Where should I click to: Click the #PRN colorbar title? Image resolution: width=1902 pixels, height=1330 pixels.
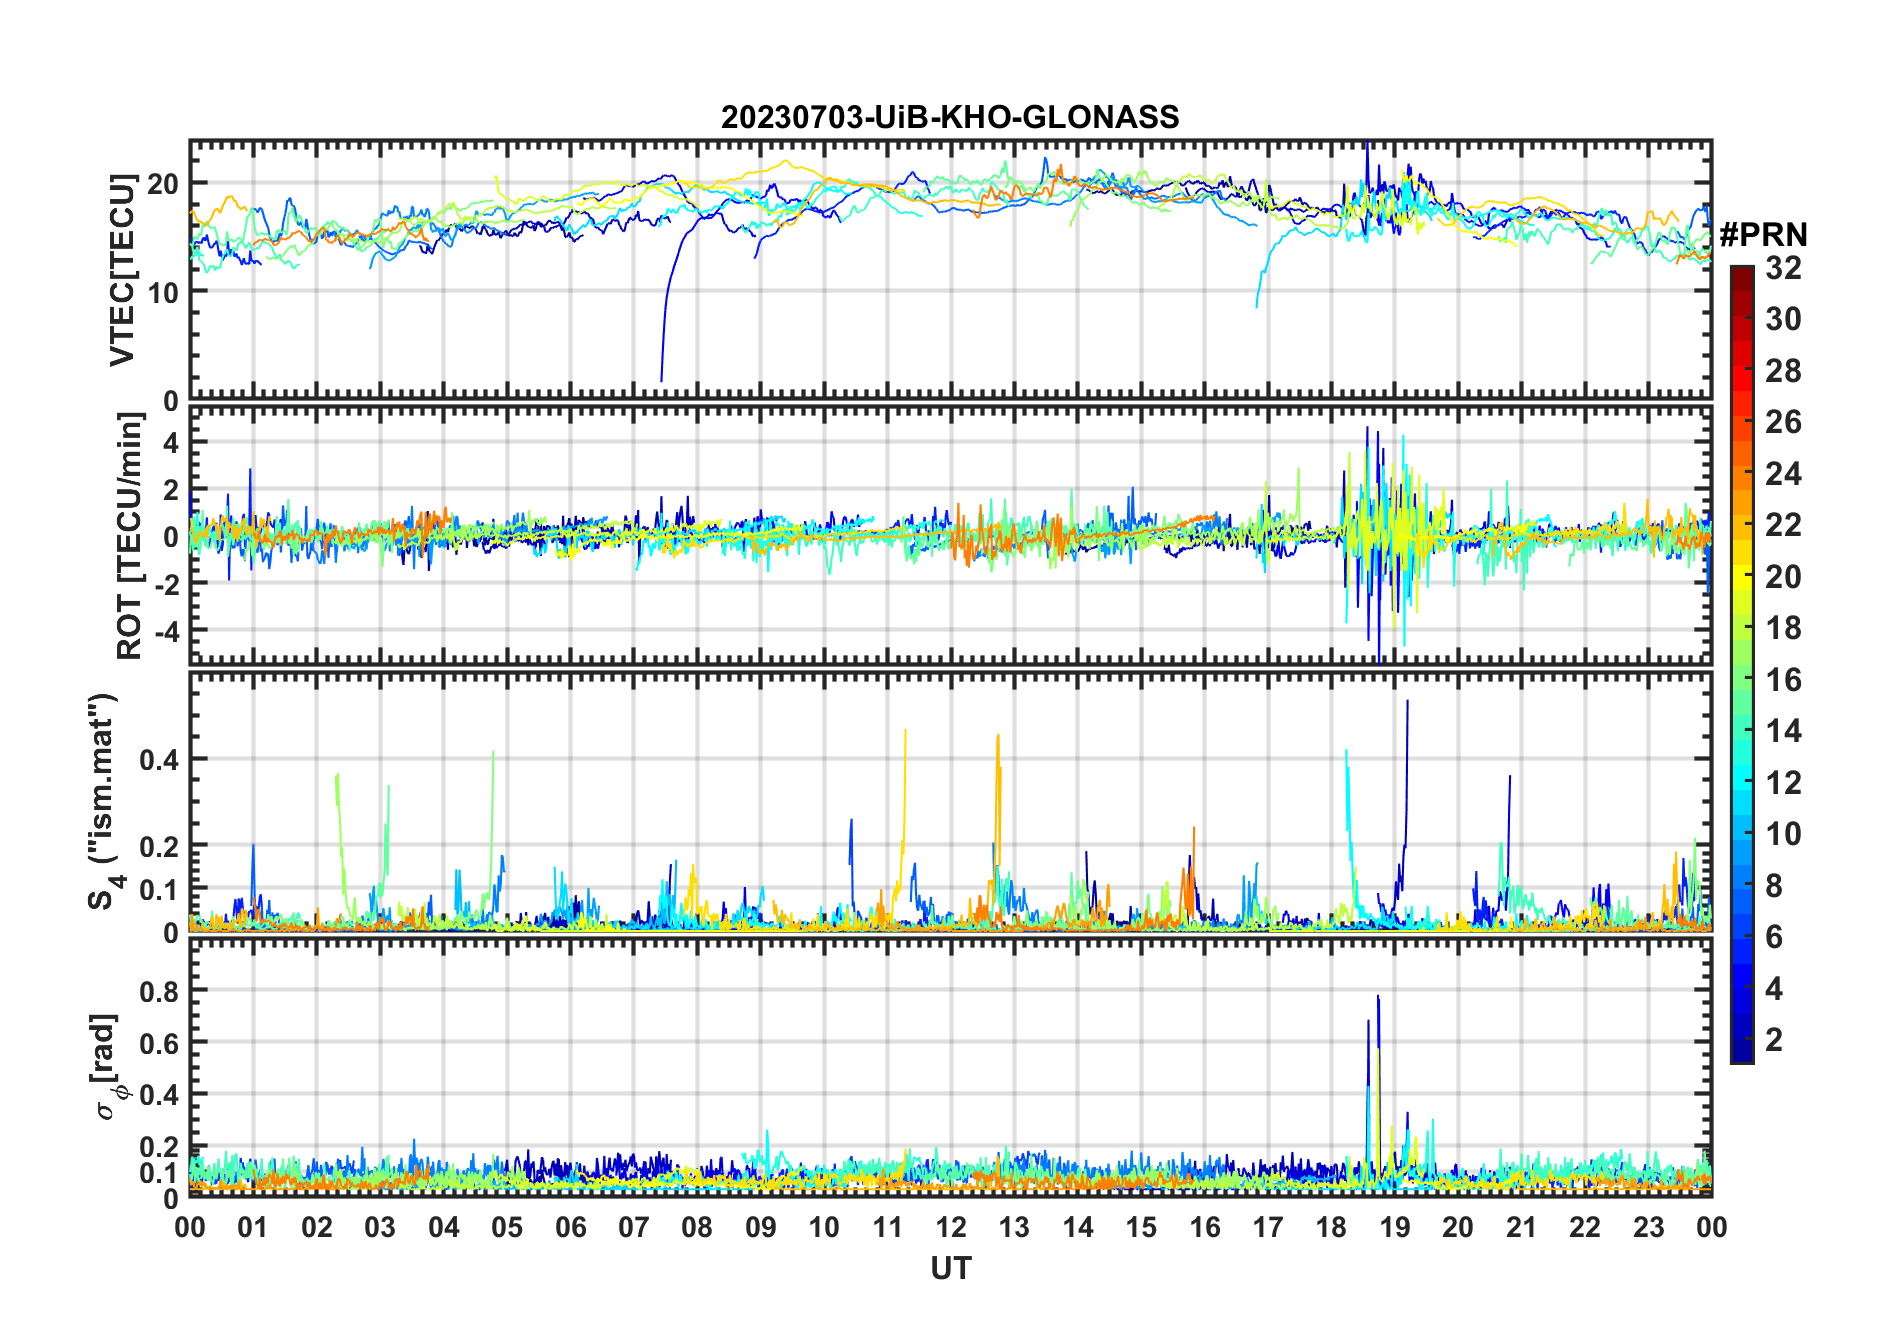click(x=1763, y=235)
